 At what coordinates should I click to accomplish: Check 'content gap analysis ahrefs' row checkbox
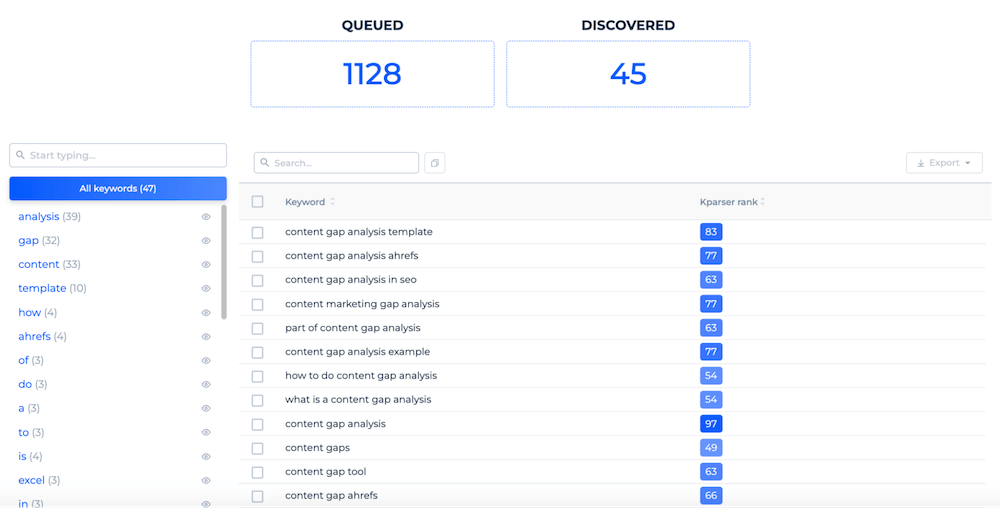[x=258, y=256]
